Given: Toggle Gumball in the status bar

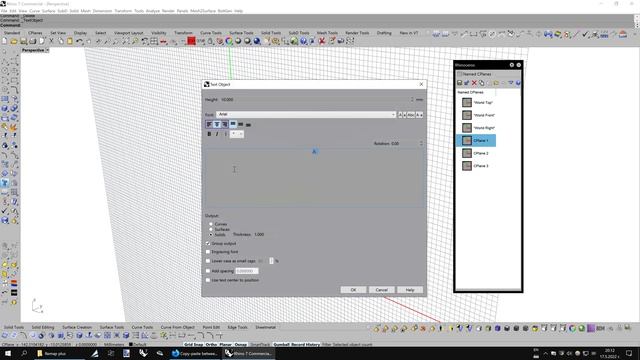Looking at the screenshot, I should 281,344.
